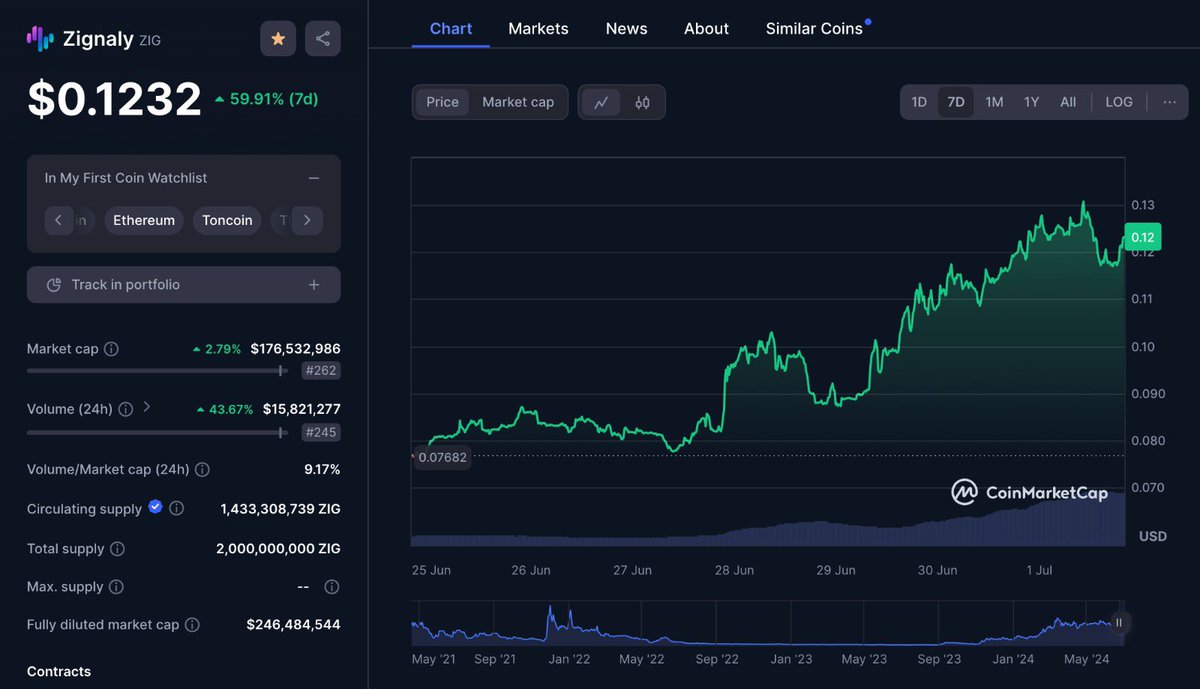Click Fully diluted market cap info icon
1200x689 pixels.
(x=192, y=625)
